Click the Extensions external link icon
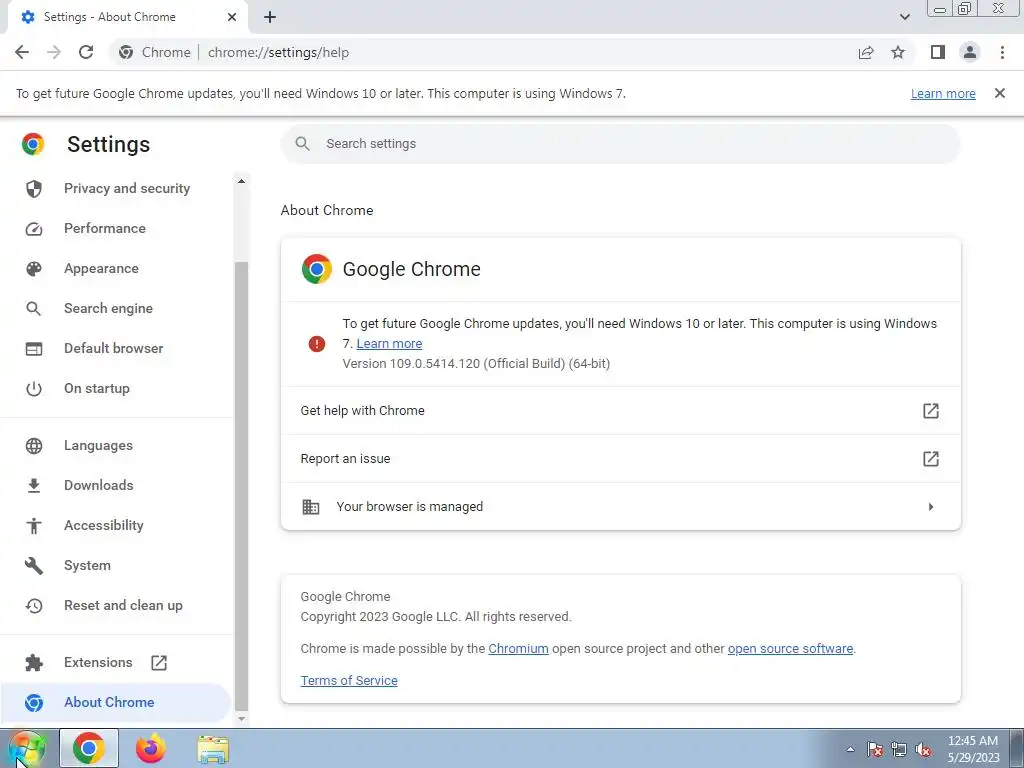1024x768 pixels. point(159,663)
